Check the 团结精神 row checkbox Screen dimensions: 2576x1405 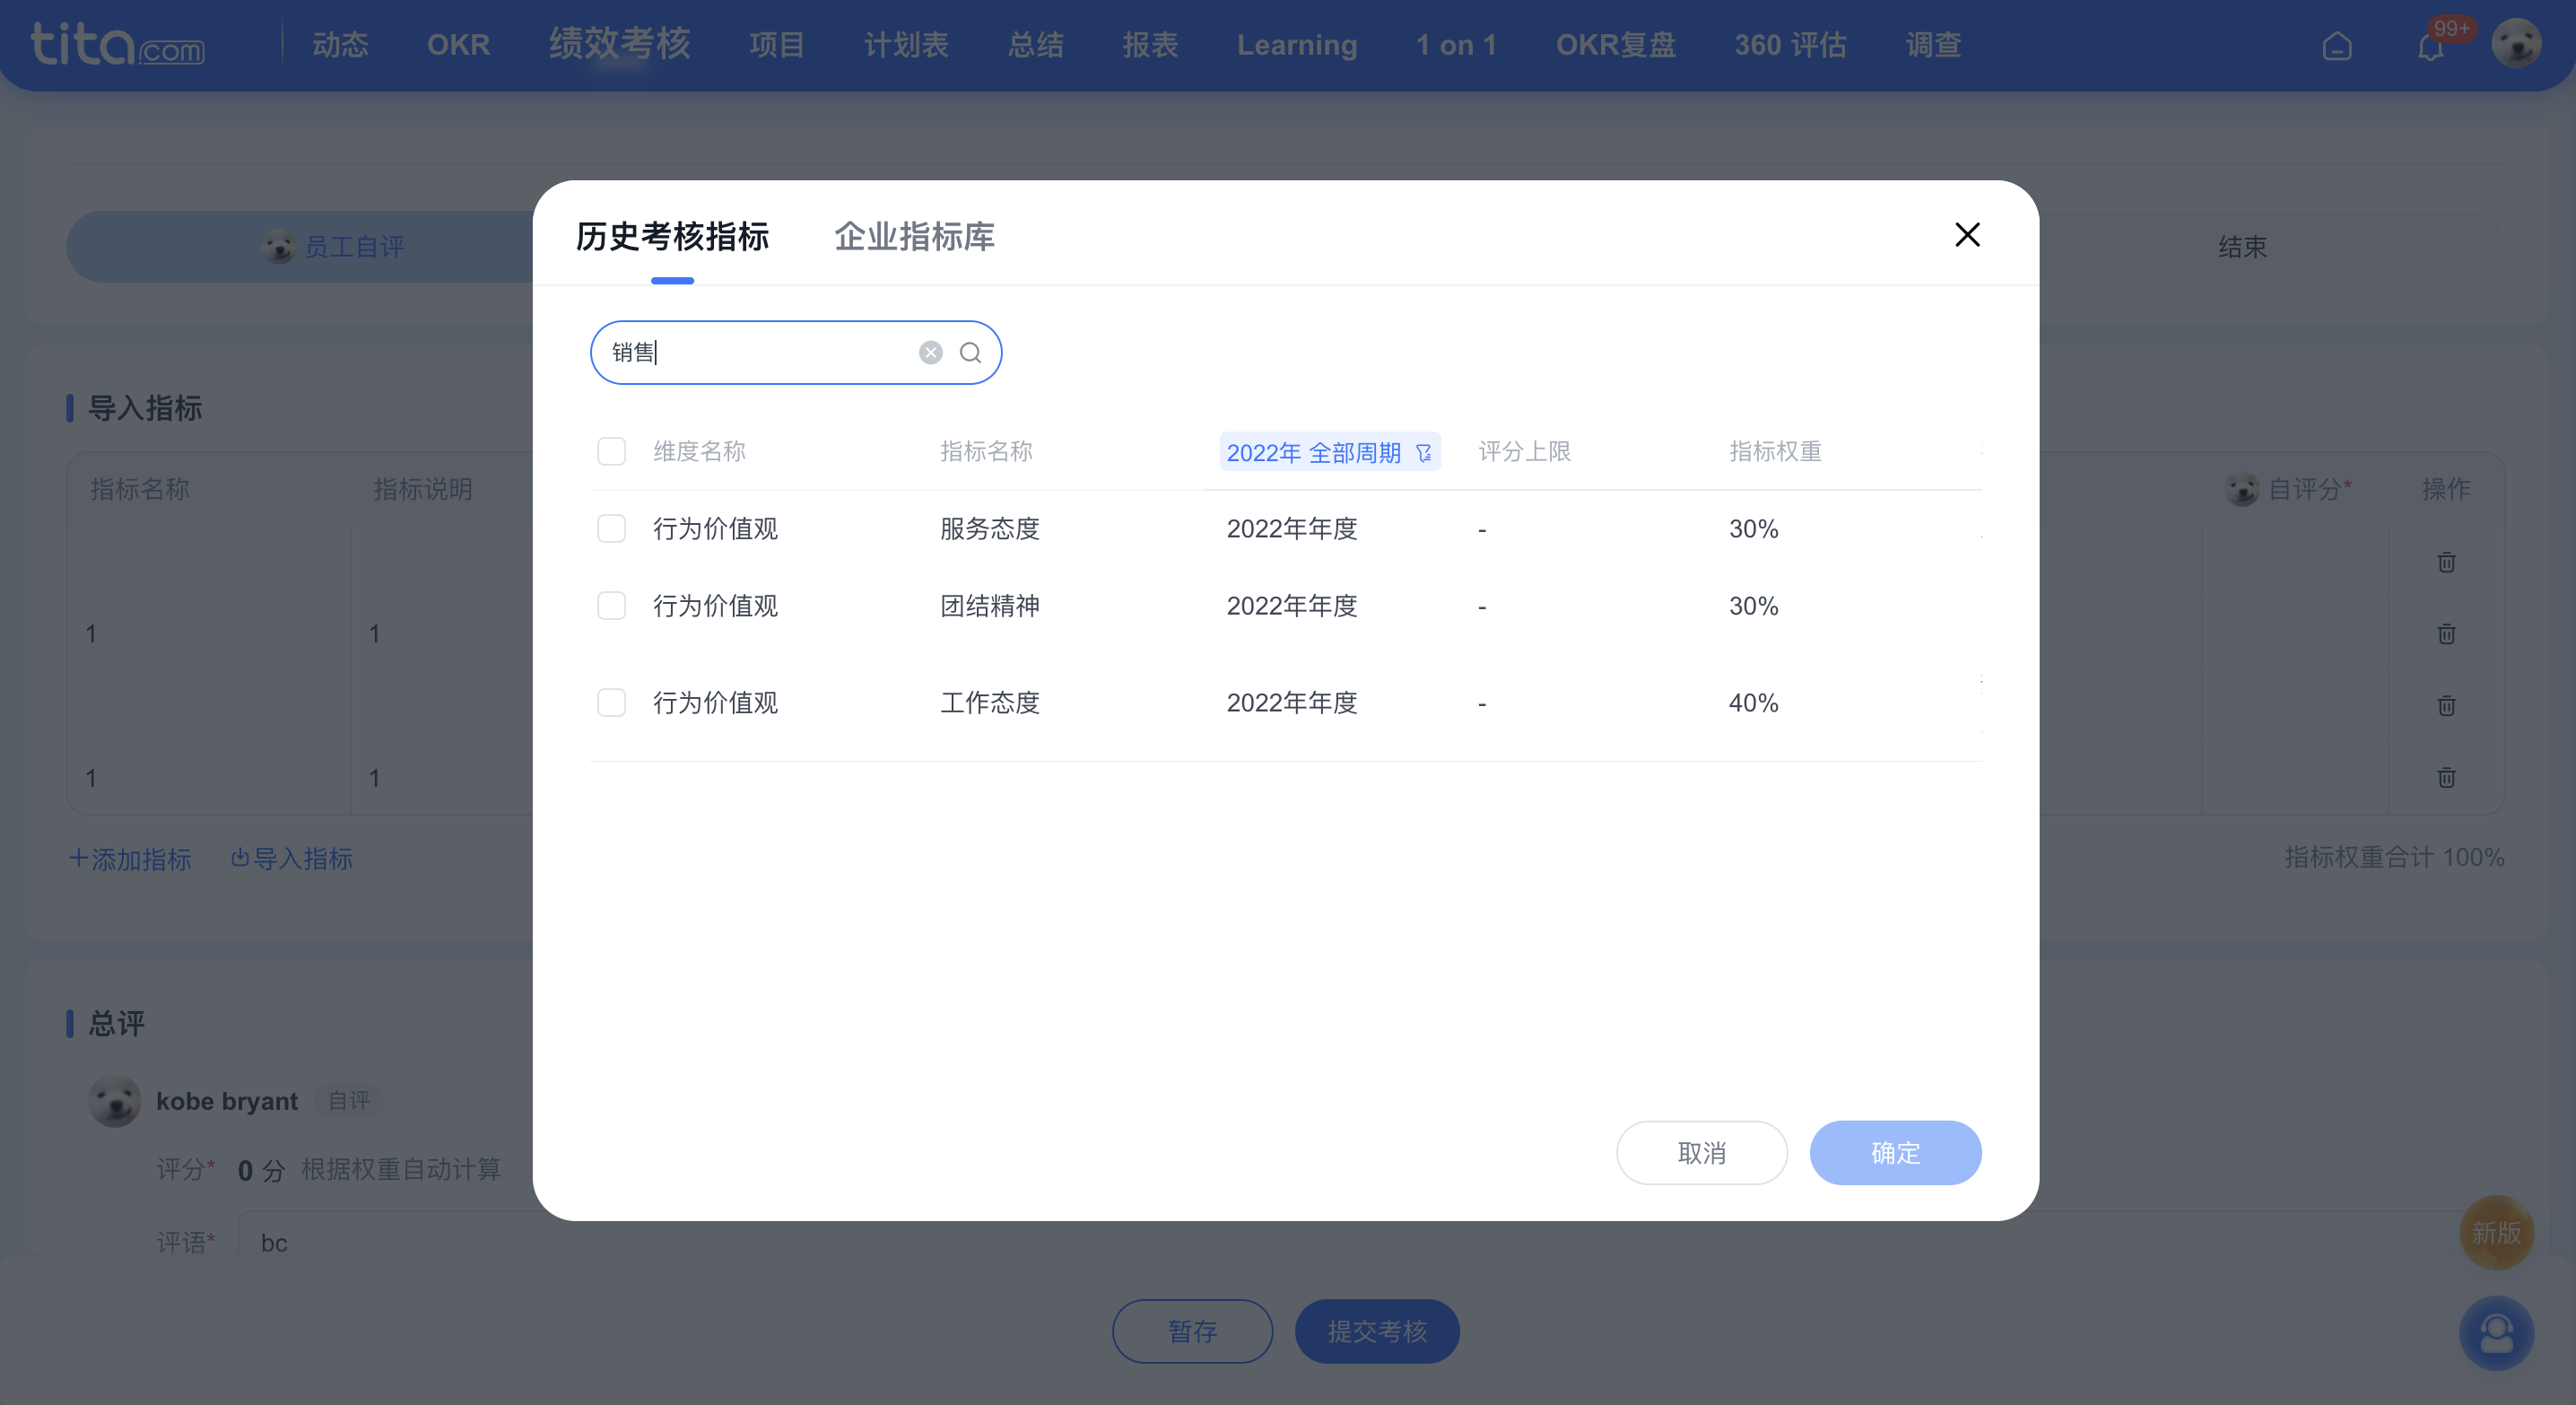tap(611, 605)
